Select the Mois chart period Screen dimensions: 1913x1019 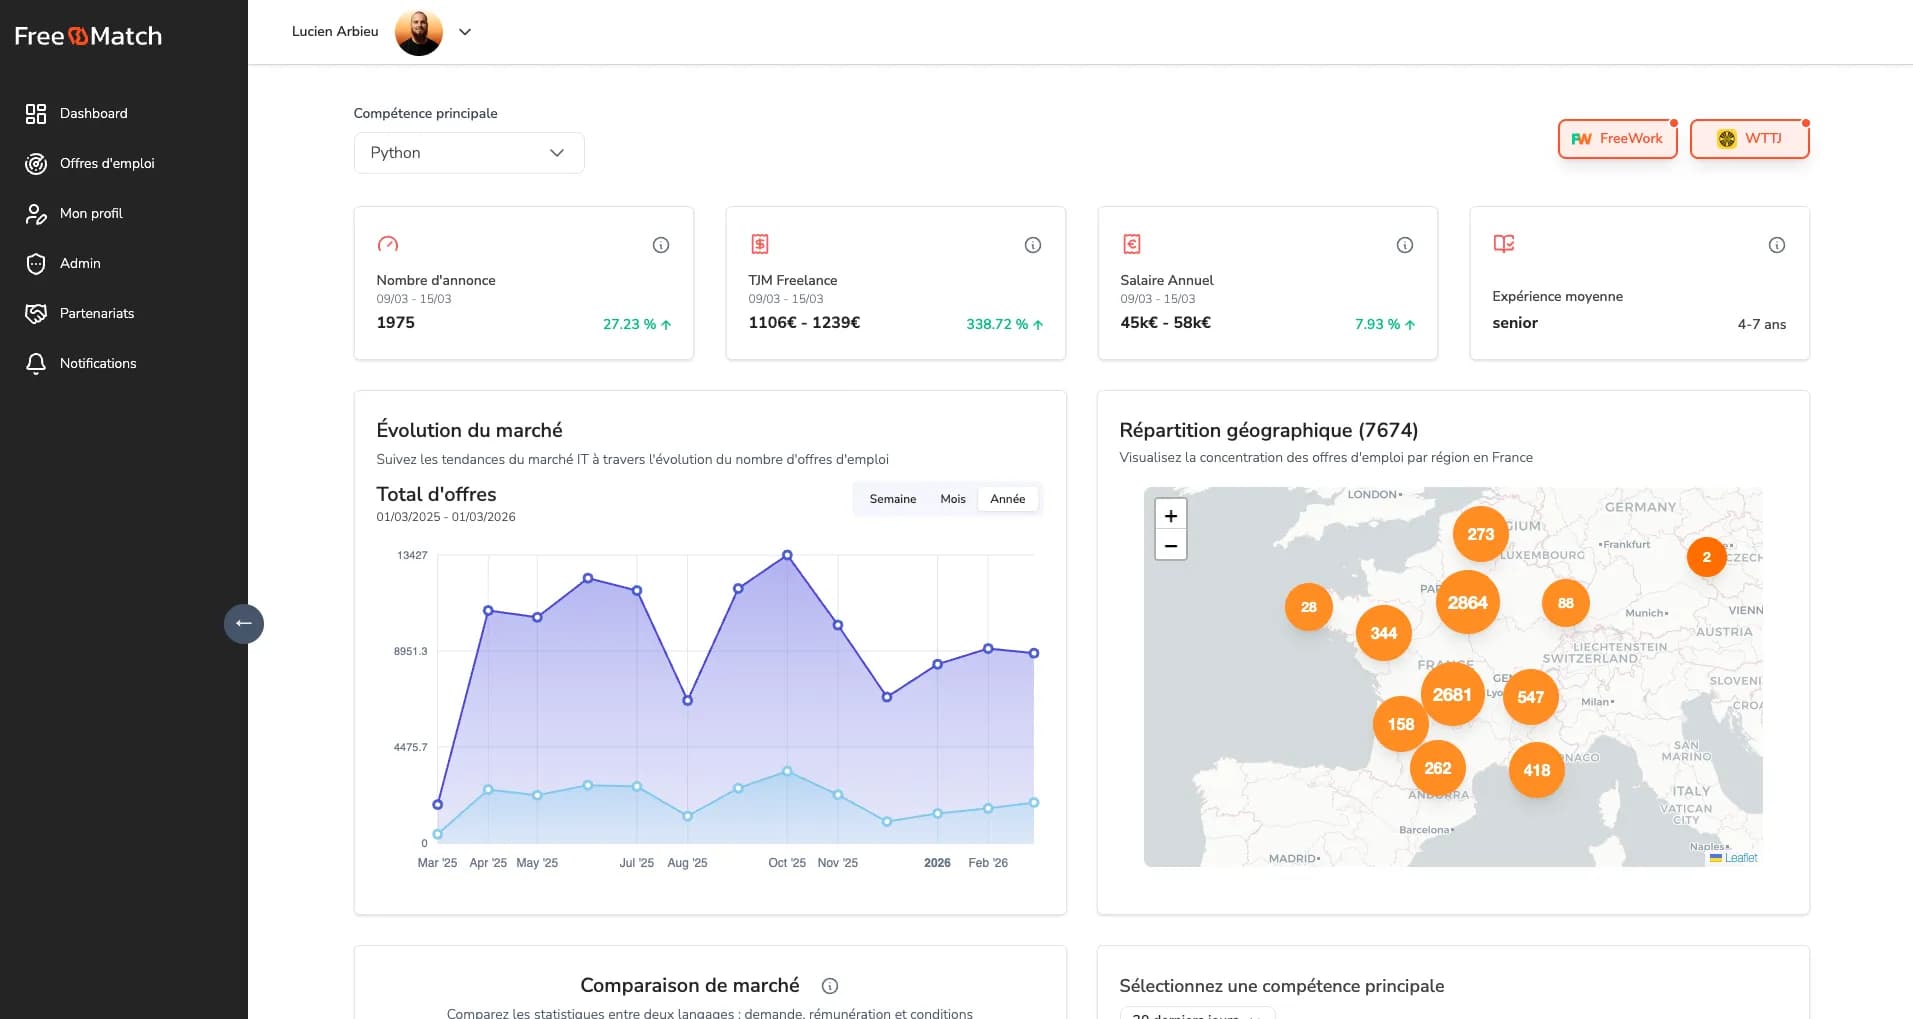point(952,499)
